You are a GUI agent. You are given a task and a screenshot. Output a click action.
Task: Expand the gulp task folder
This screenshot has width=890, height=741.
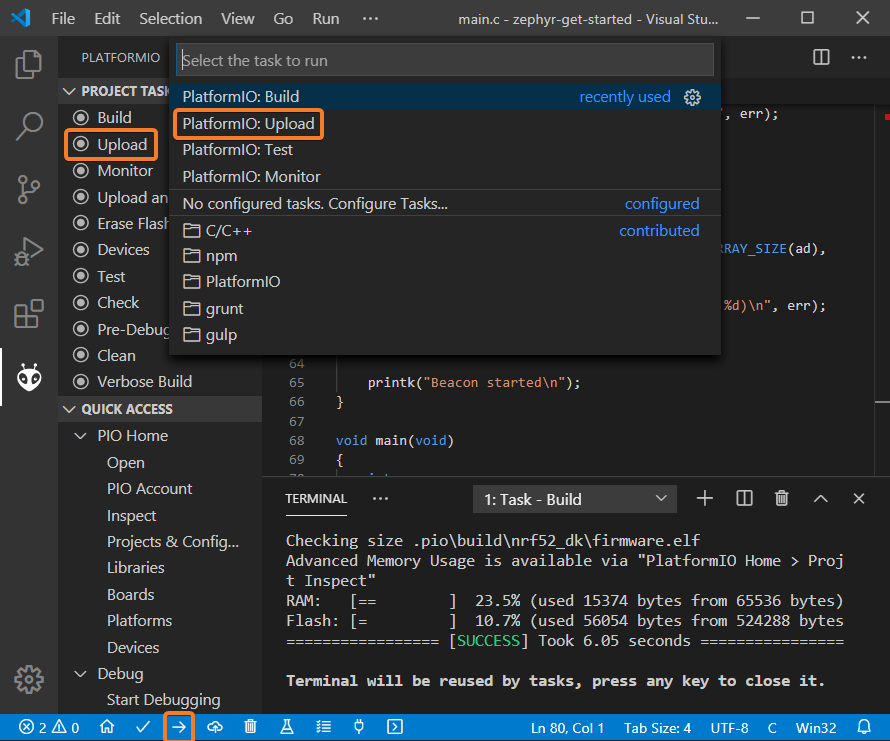click(445, 335)
